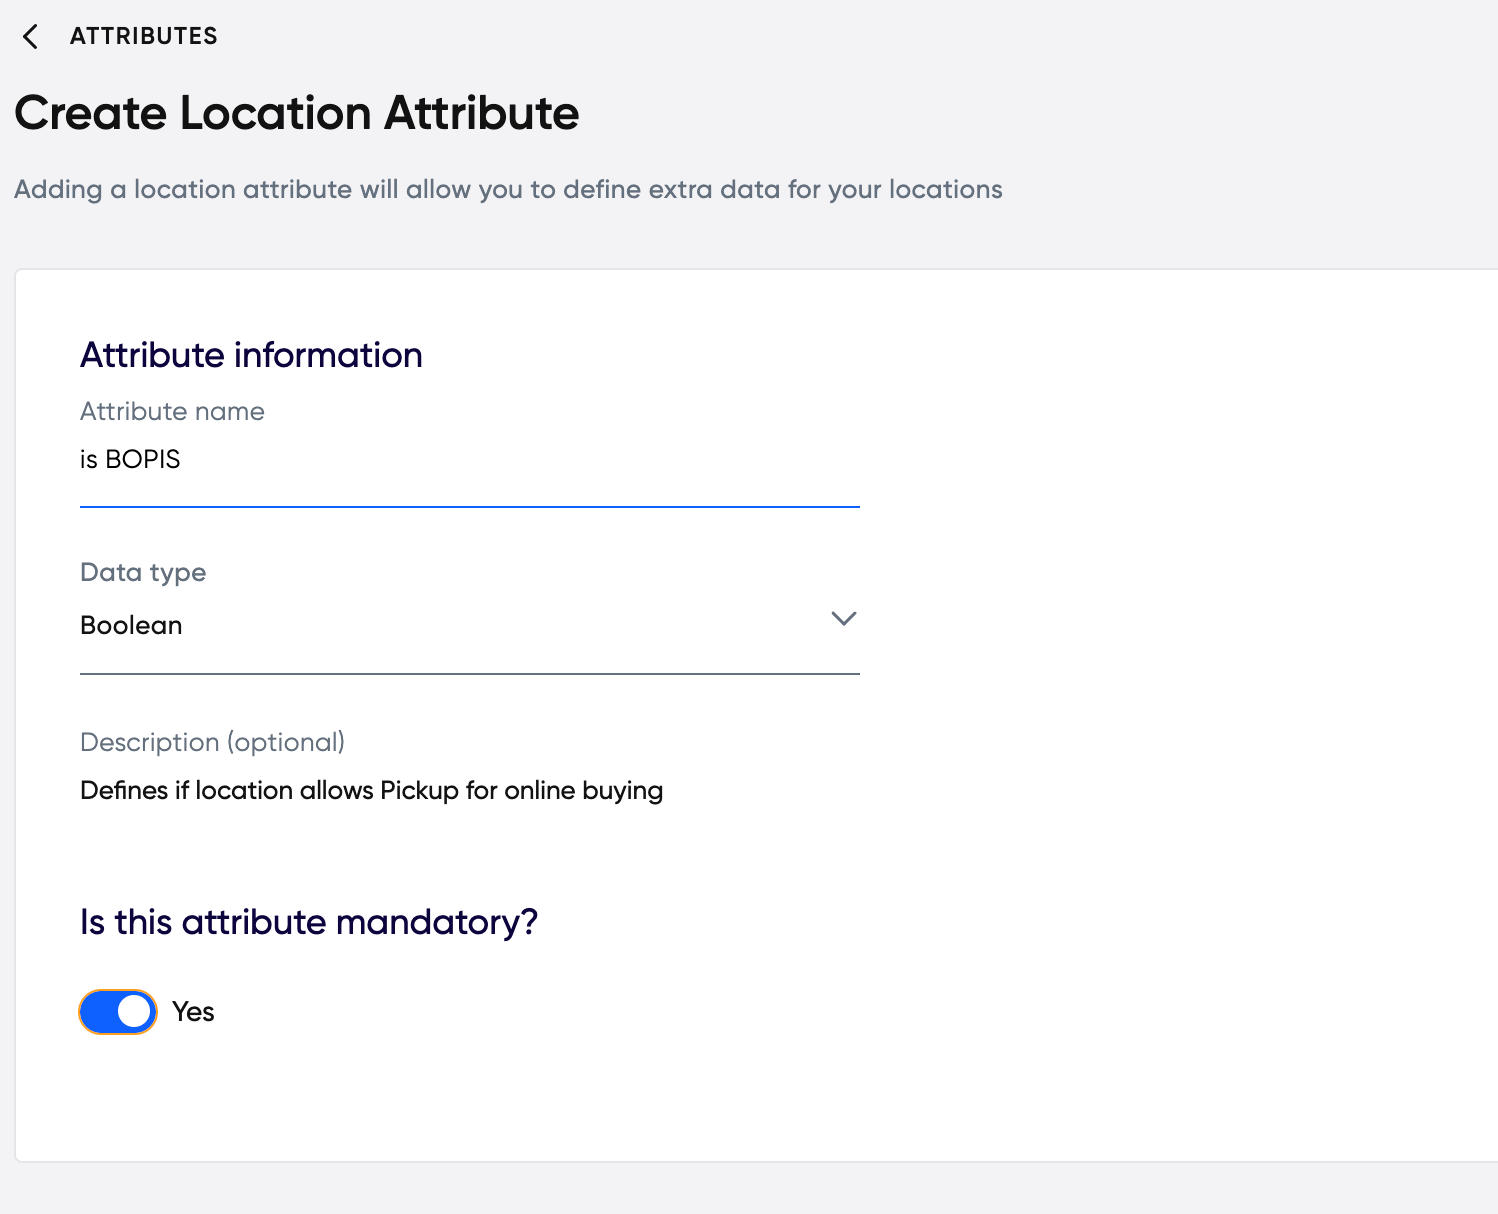The image size is (1498, 1214).
Task: Click the word BOPIS in name field
Action: 143,460
